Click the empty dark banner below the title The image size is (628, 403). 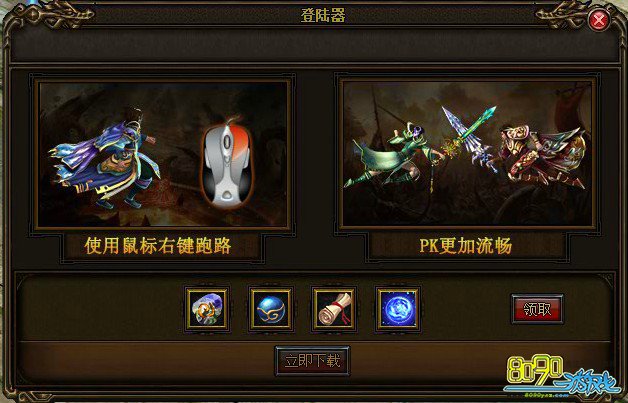tap(314, 46)
